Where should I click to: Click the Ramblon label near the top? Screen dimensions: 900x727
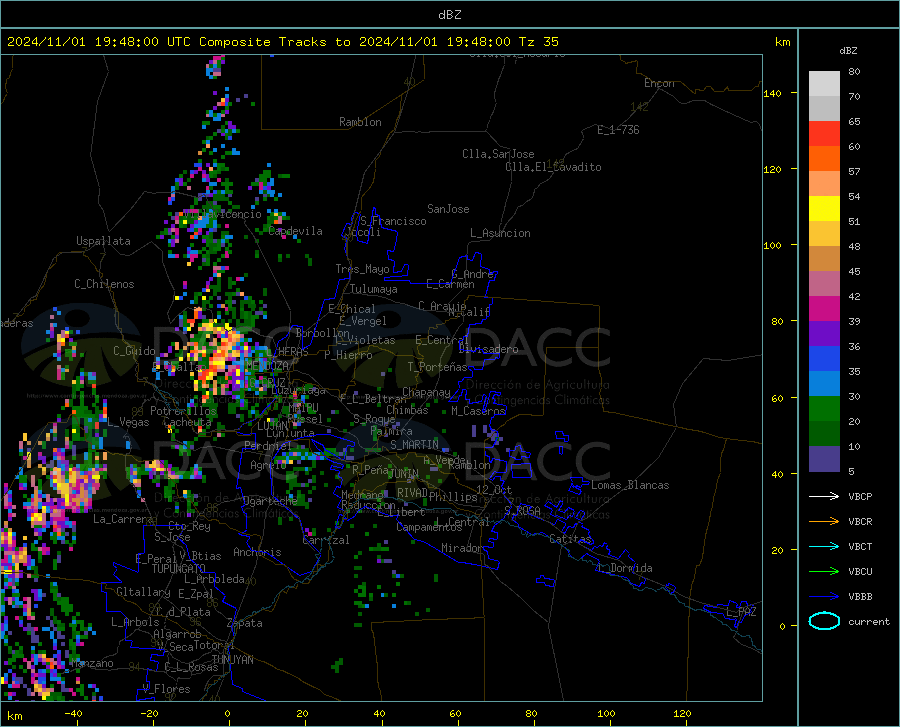[360, 122]
